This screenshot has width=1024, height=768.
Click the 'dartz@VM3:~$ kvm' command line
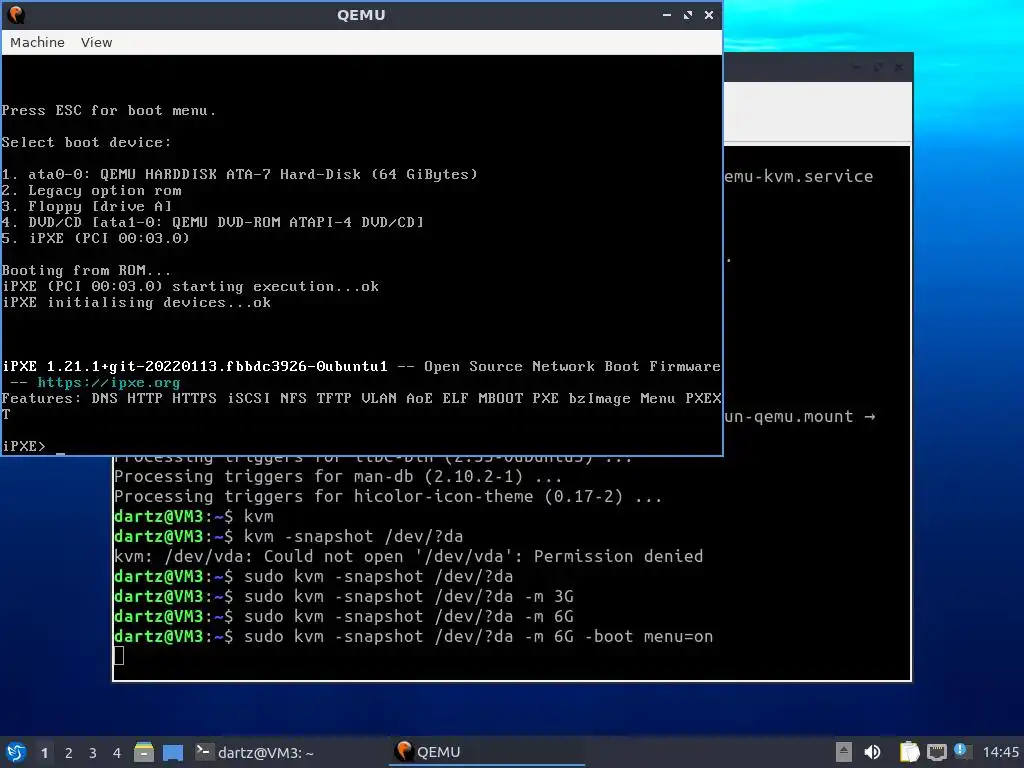(x=194, y=517)
